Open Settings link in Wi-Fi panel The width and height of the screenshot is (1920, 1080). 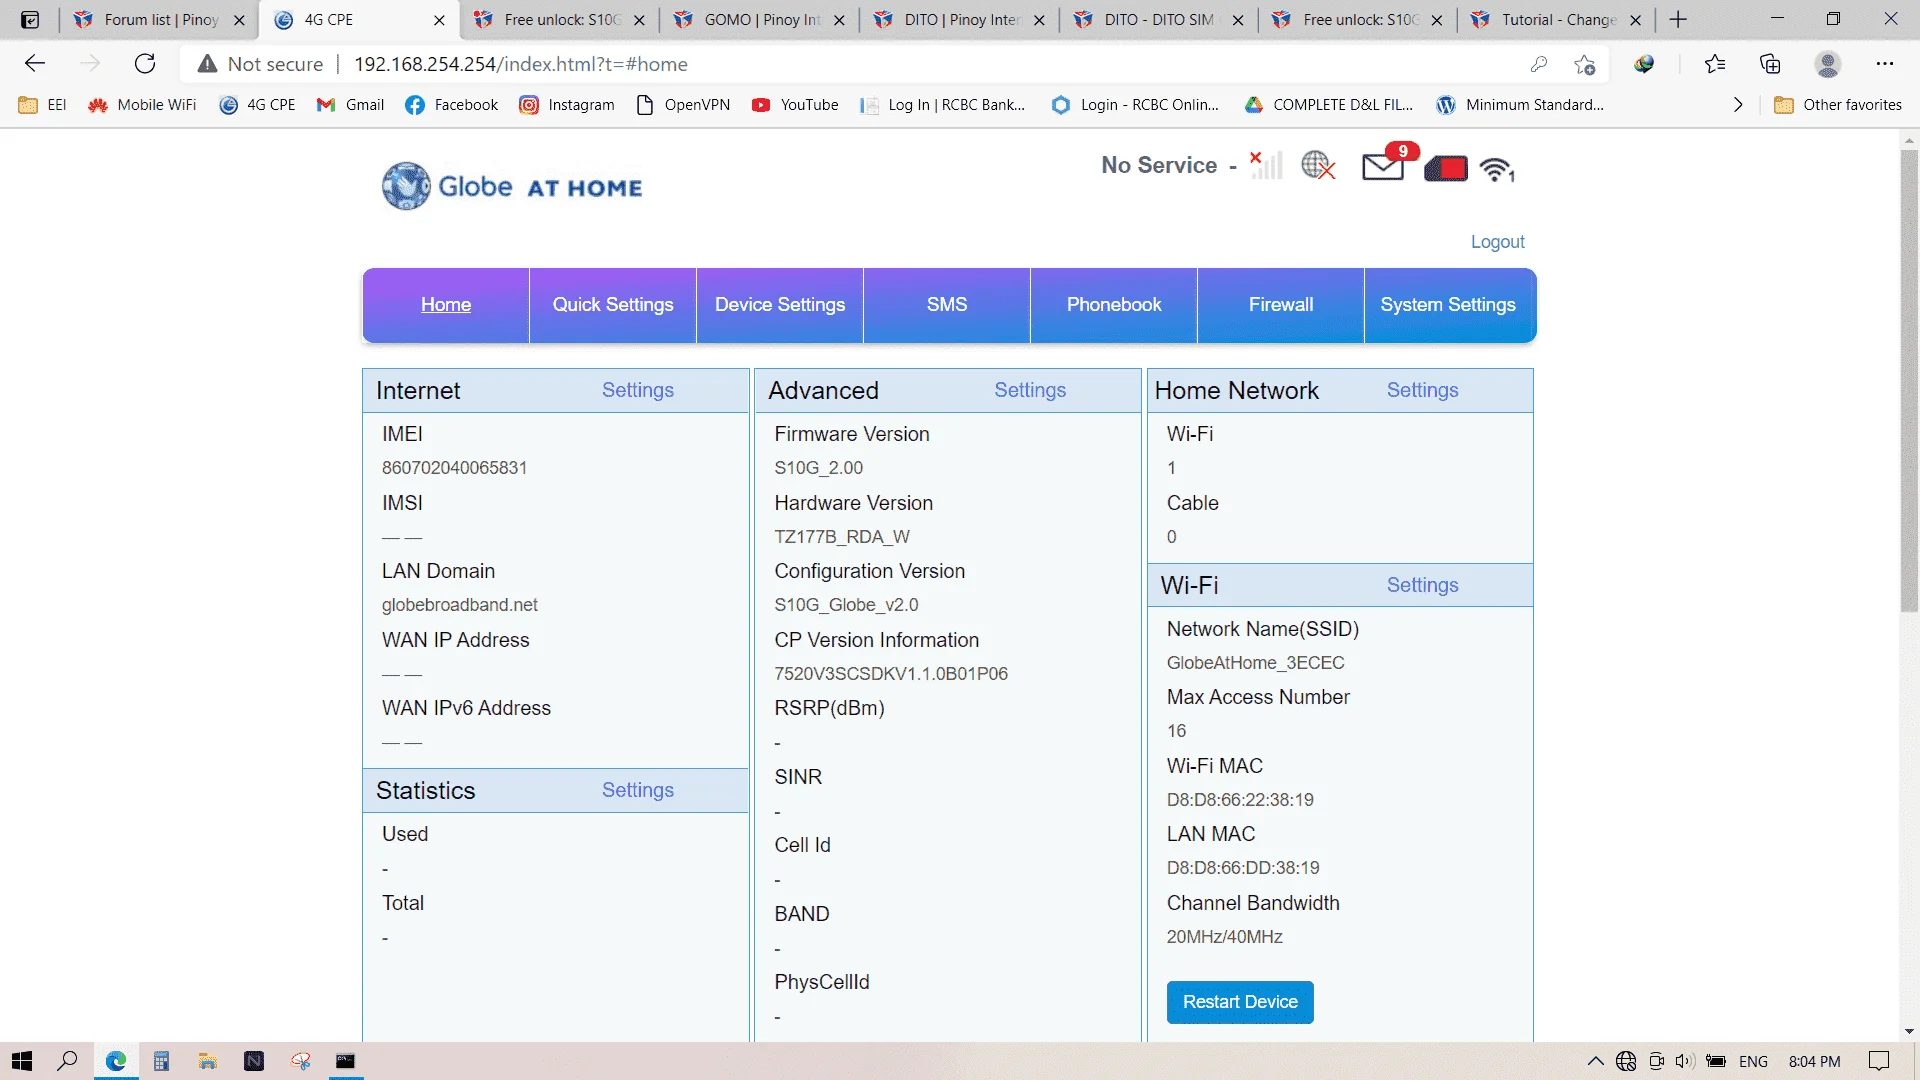[1422, 585]
